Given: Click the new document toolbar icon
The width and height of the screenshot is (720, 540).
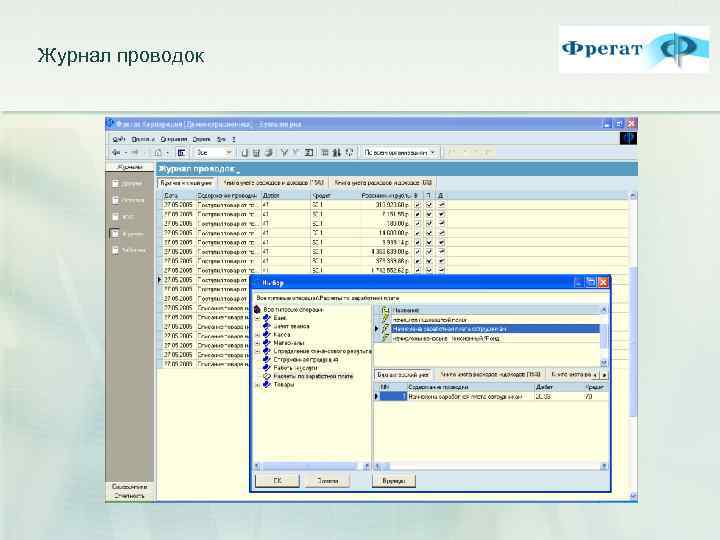Looking at the screenshot, I should (245, 152).
